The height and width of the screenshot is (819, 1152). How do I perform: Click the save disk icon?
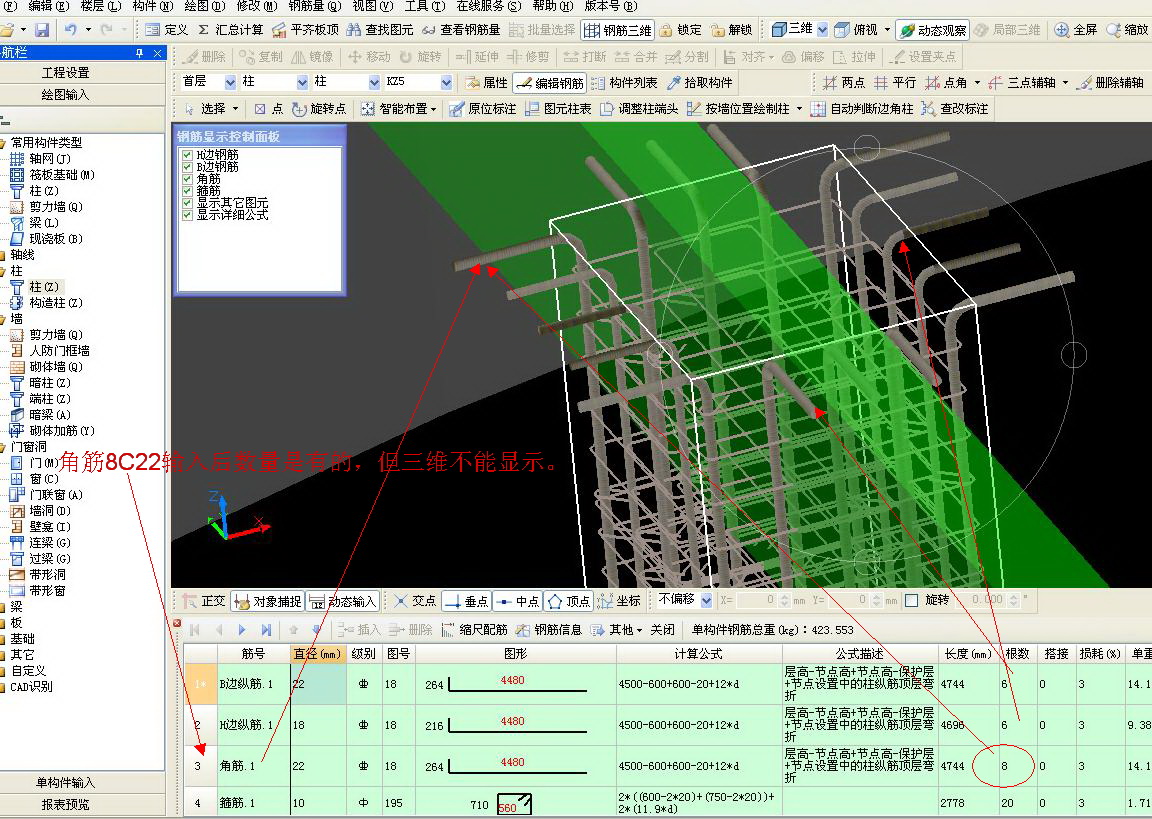pos(42,30)
